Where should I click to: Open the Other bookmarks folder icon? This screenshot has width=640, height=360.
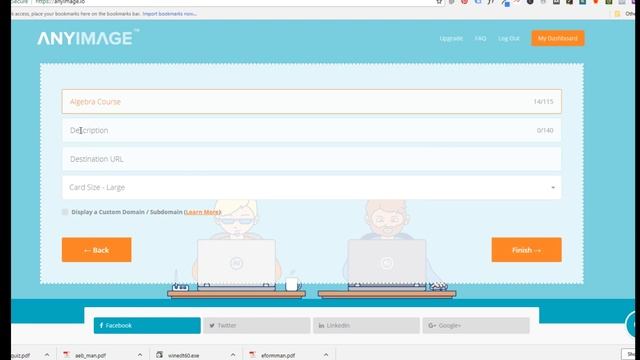(618, 14)
